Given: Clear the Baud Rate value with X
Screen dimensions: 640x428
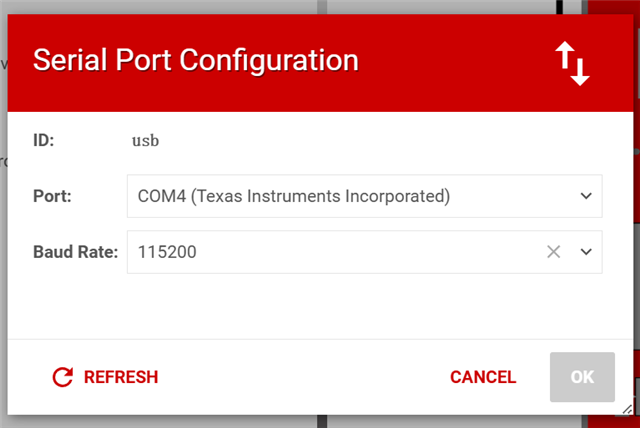Looking at the screenshot, I should click(554, 252).
